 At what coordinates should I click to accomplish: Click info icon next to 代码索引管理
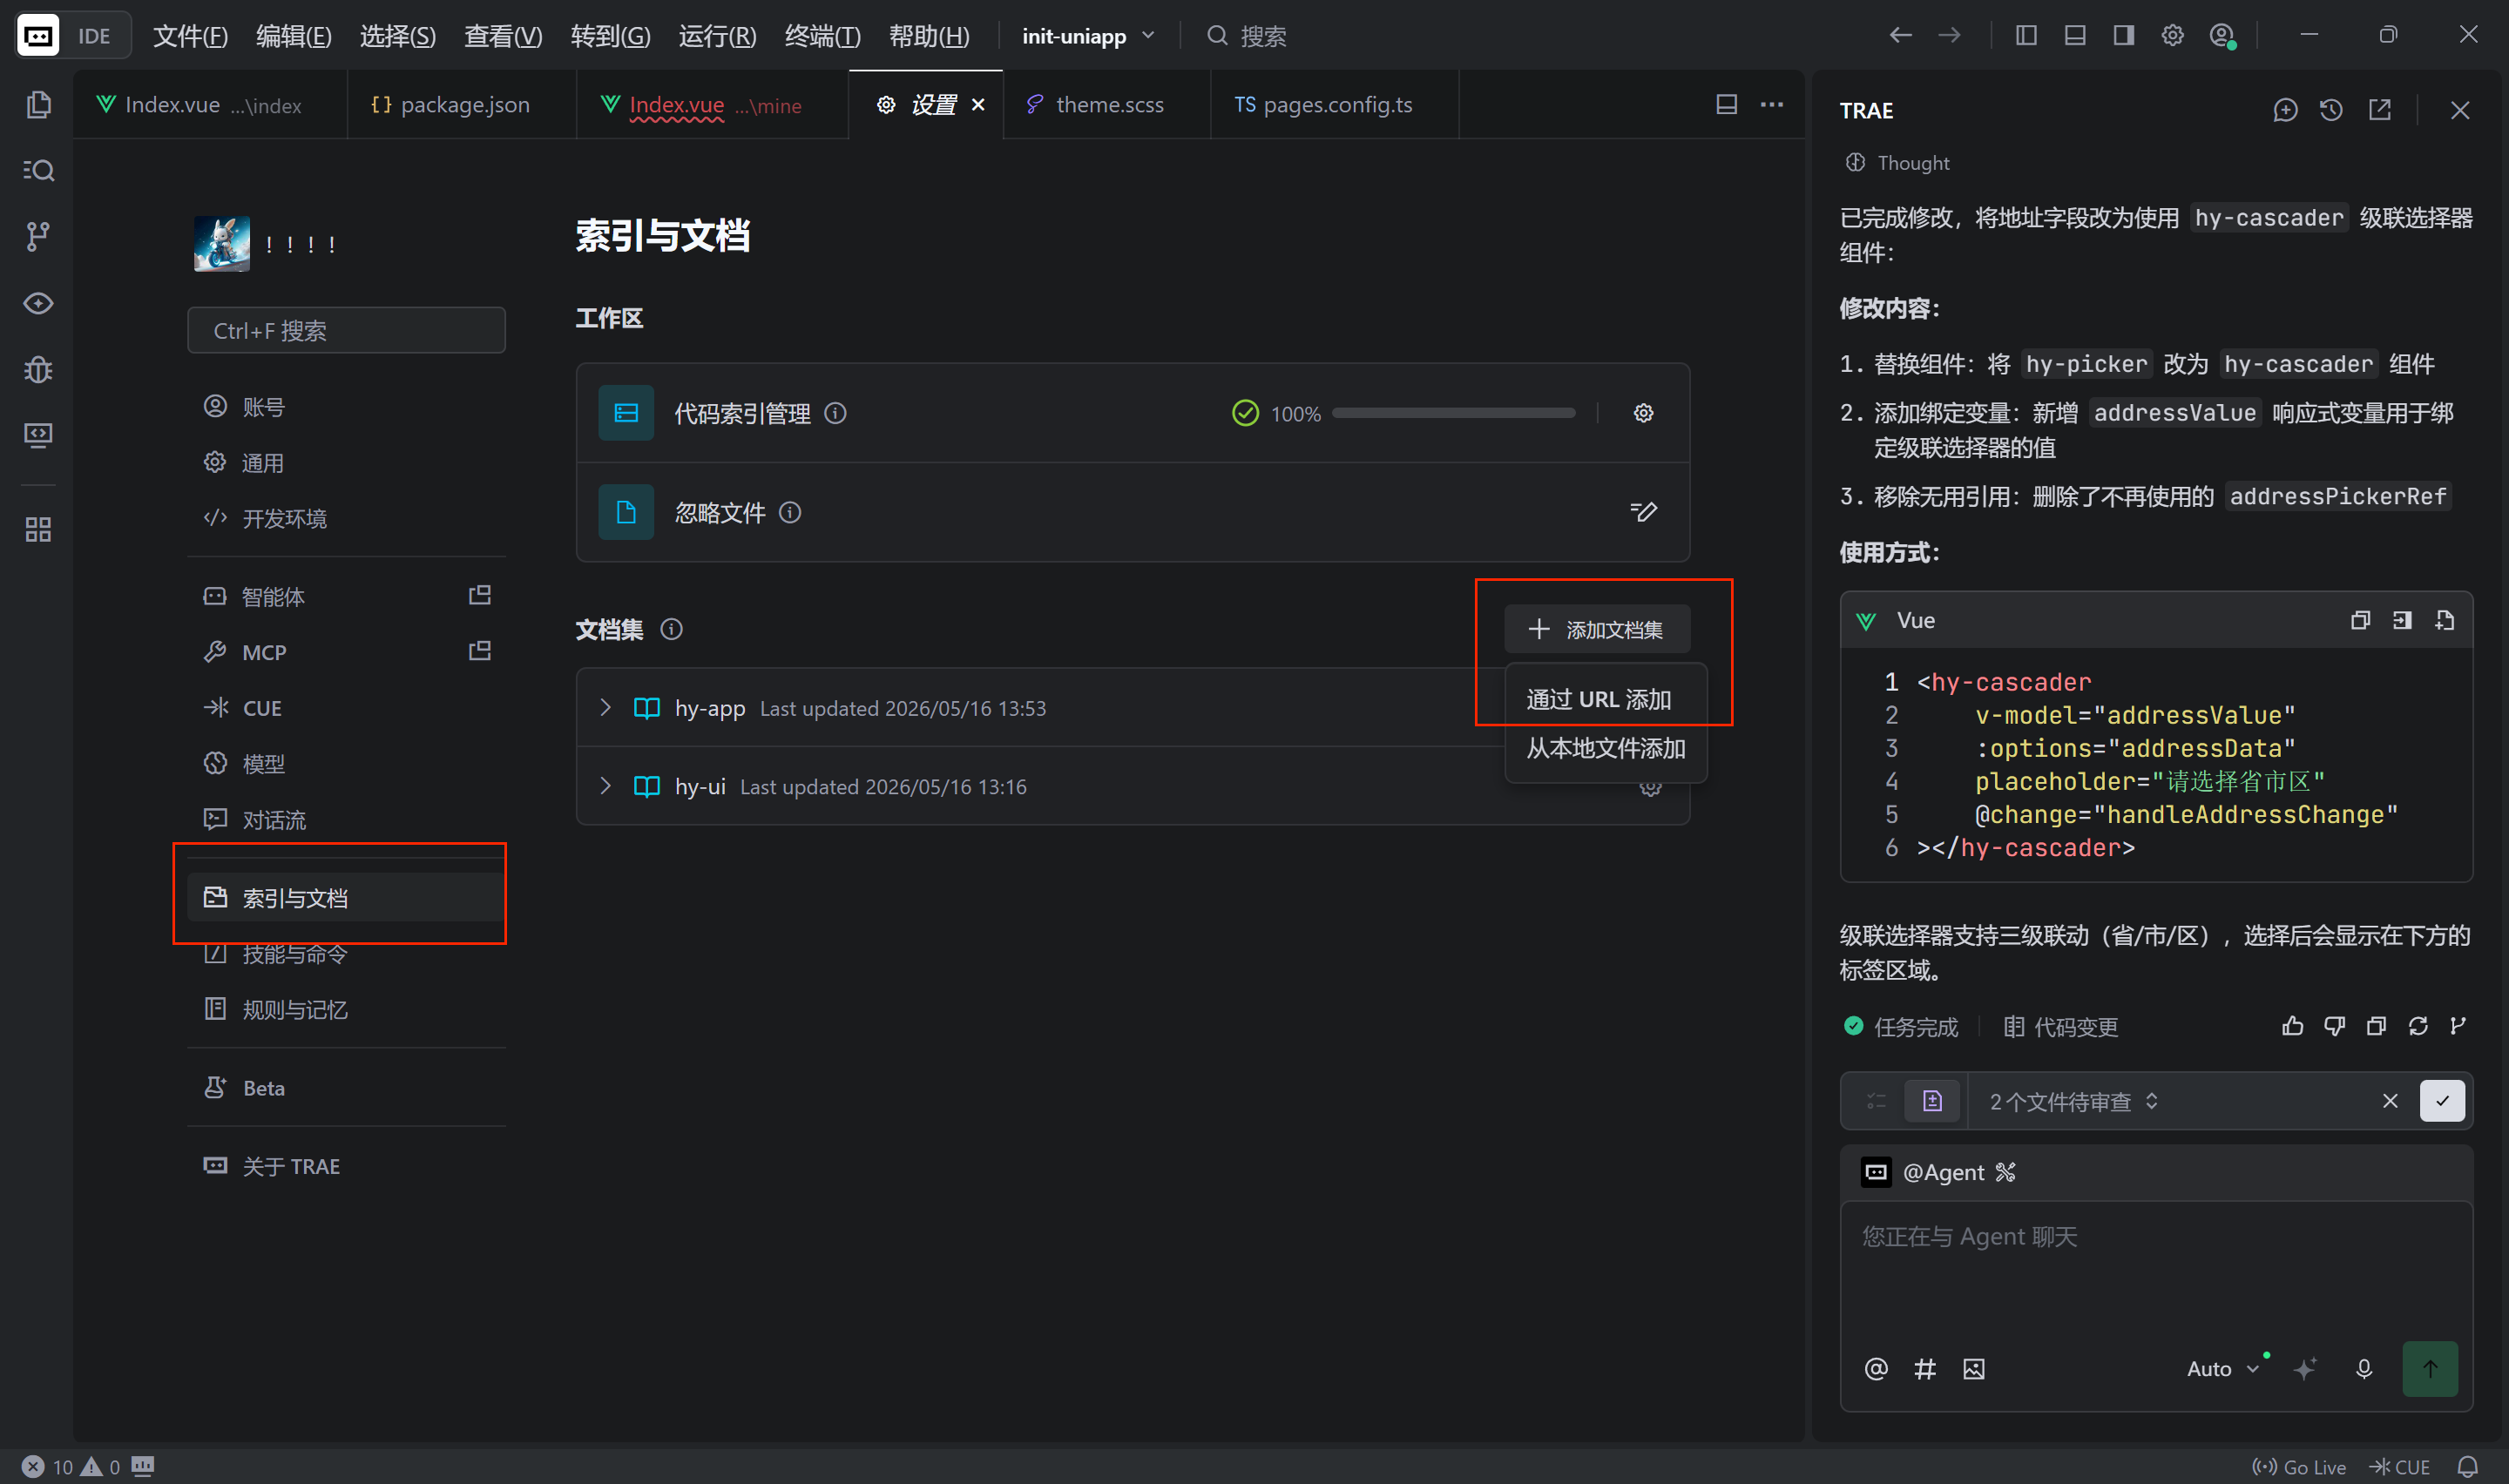[x=835, y=413]
